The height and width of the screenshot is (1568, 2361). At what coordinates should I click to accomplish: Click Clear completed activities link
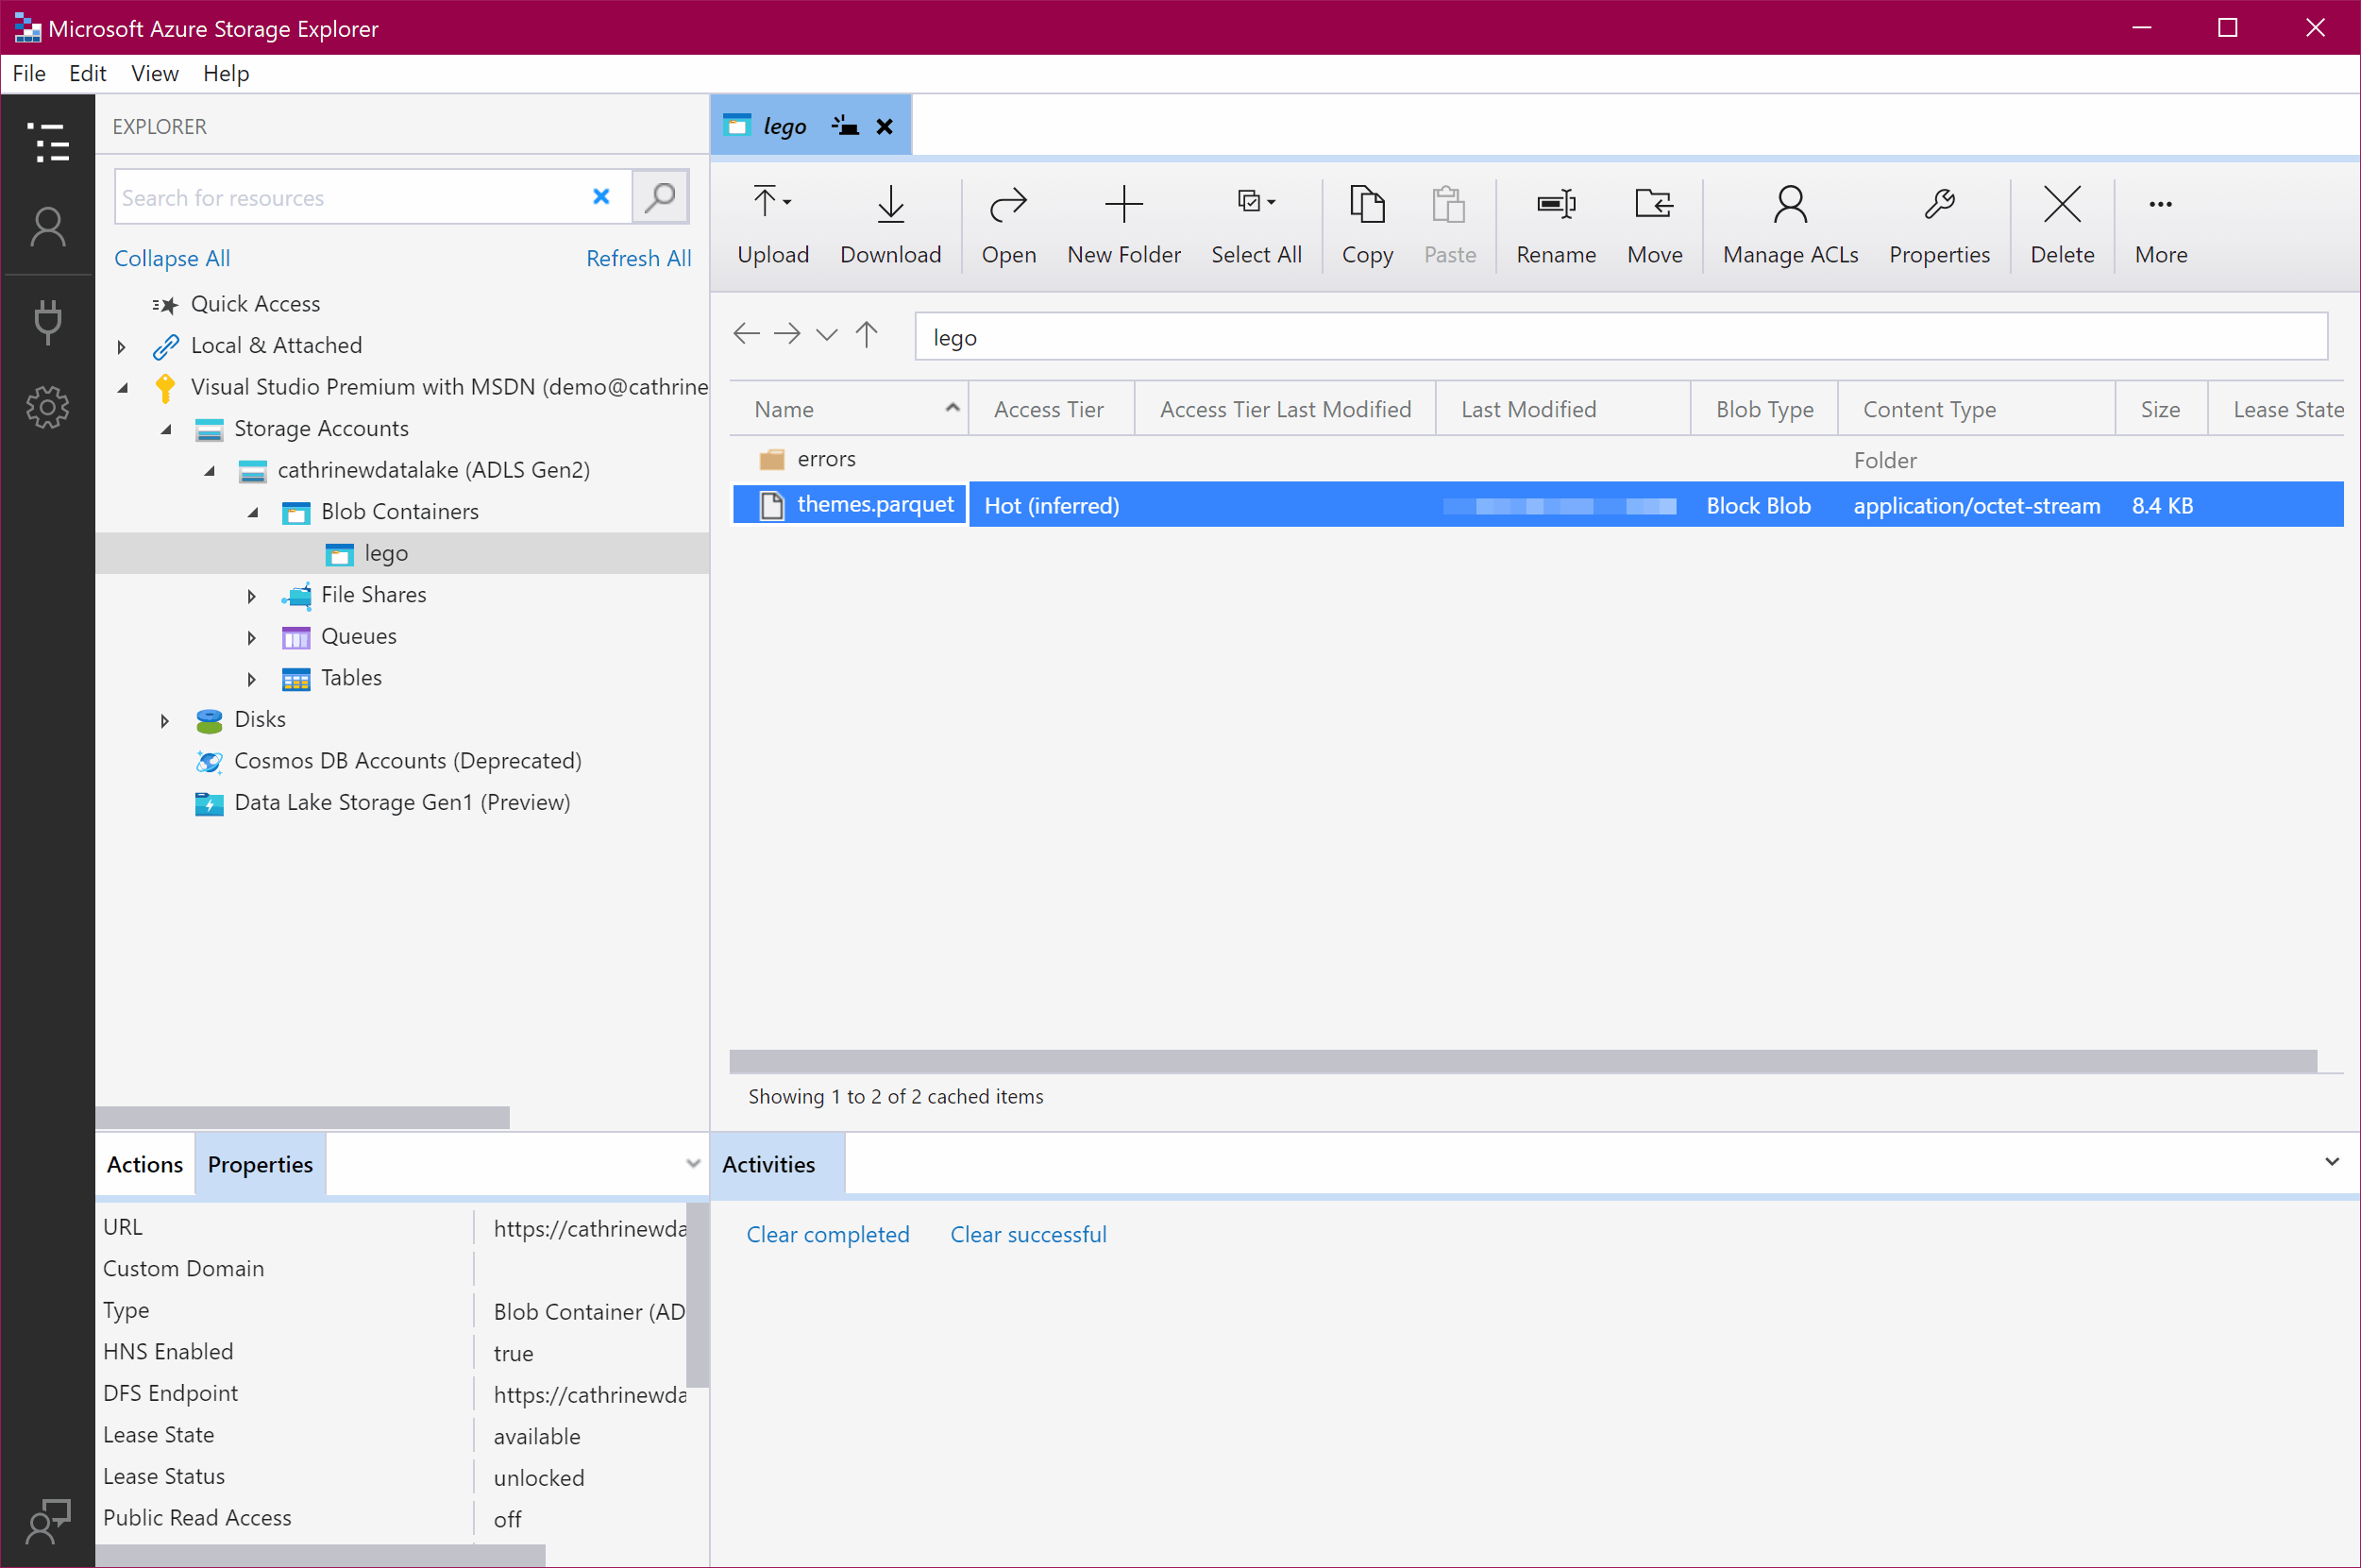pyautogui.click(x=827, y=1234)
